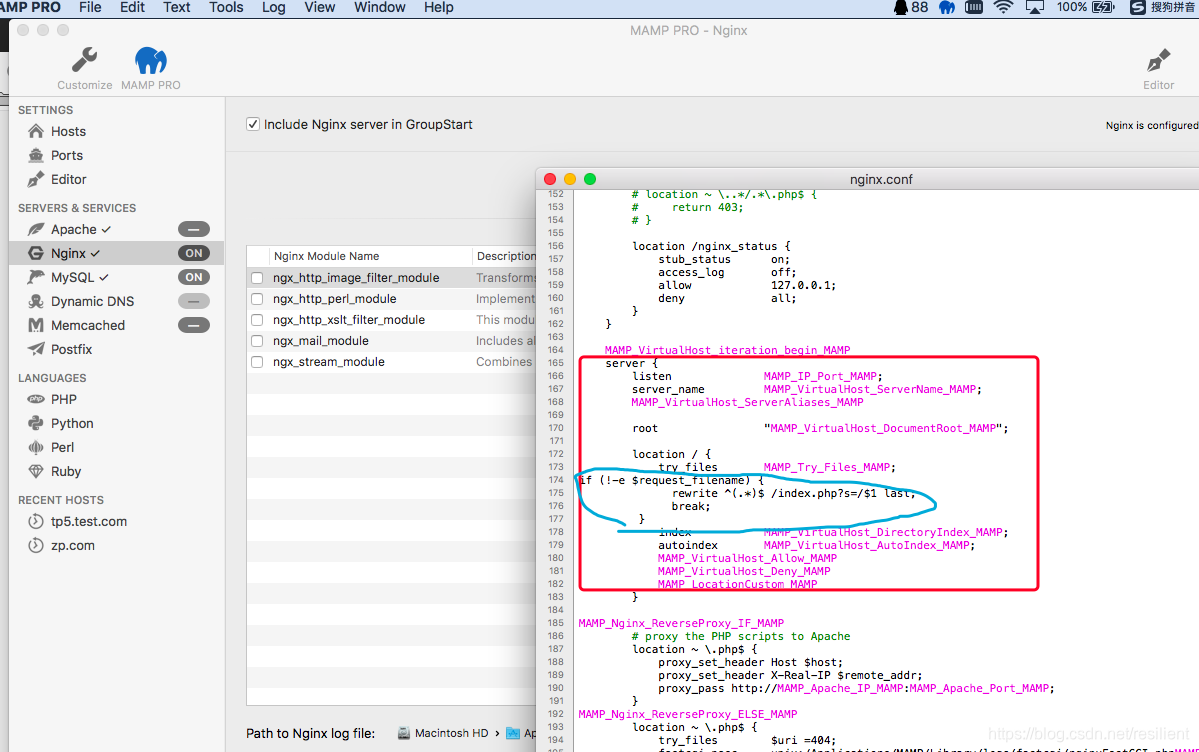Click line 174 in nginx.conf editor
This screenshot has width=1199, height=752.
coord(671,480)
